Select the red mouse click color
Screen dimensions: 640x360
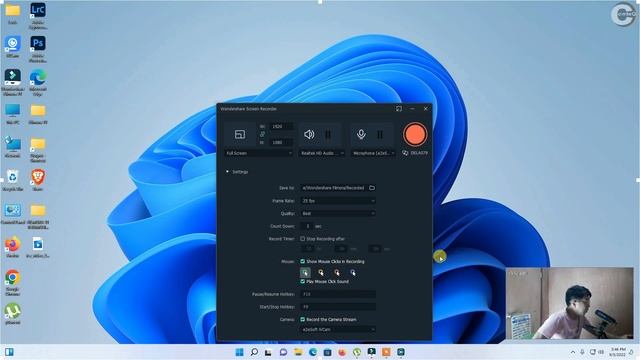[x=337, y=272]
